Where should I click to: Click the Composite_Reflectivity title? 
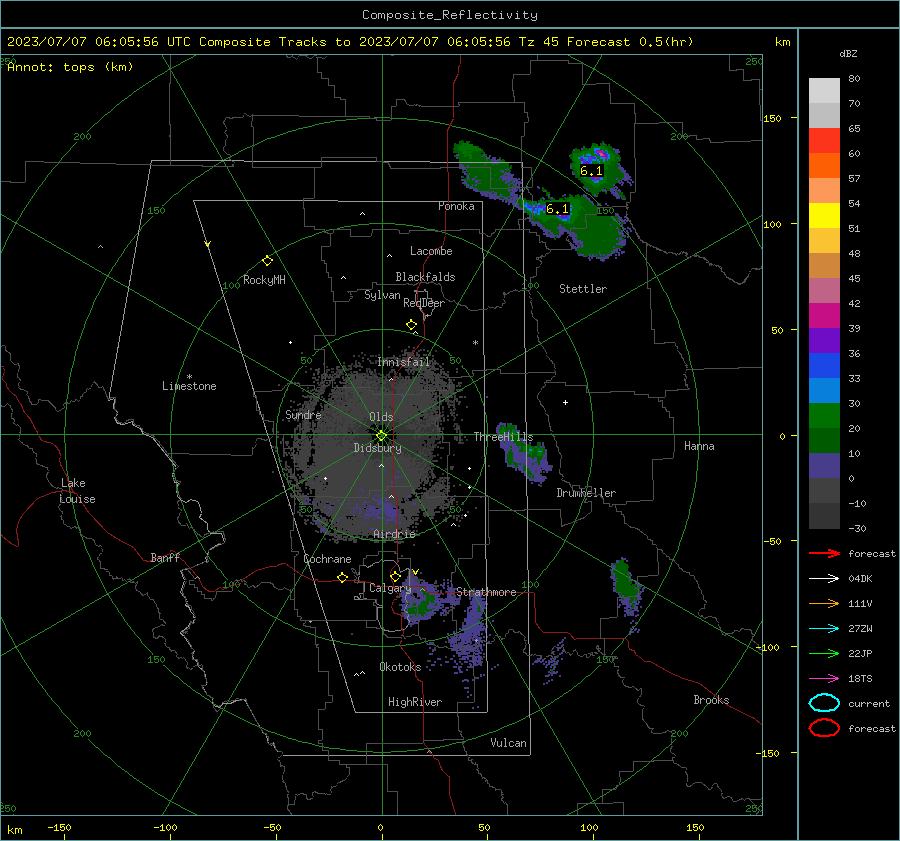449,15
